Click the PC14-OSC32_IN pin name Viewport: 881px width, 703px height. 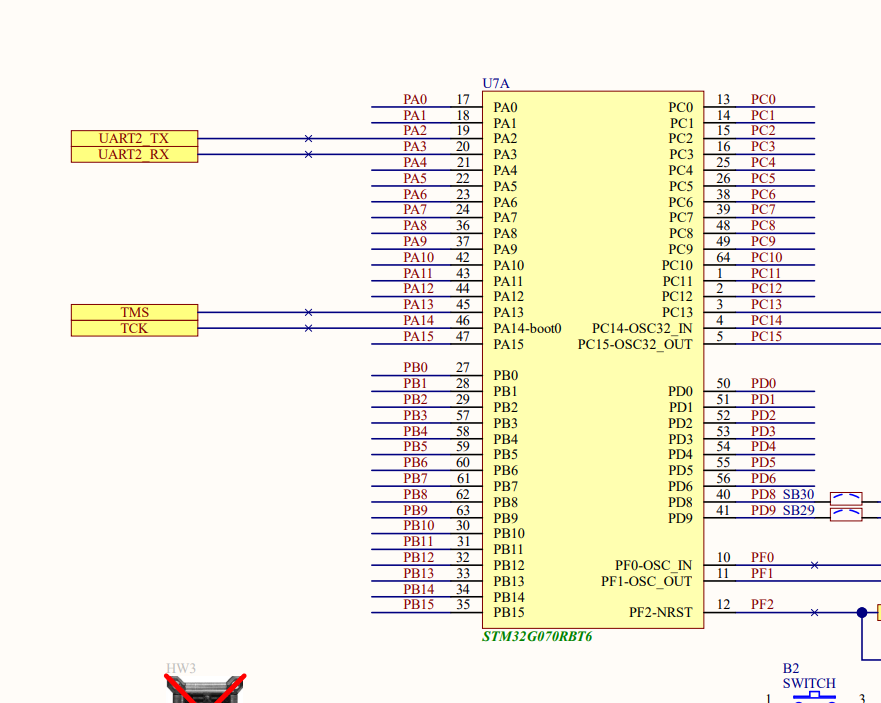[x=642, y=328]
